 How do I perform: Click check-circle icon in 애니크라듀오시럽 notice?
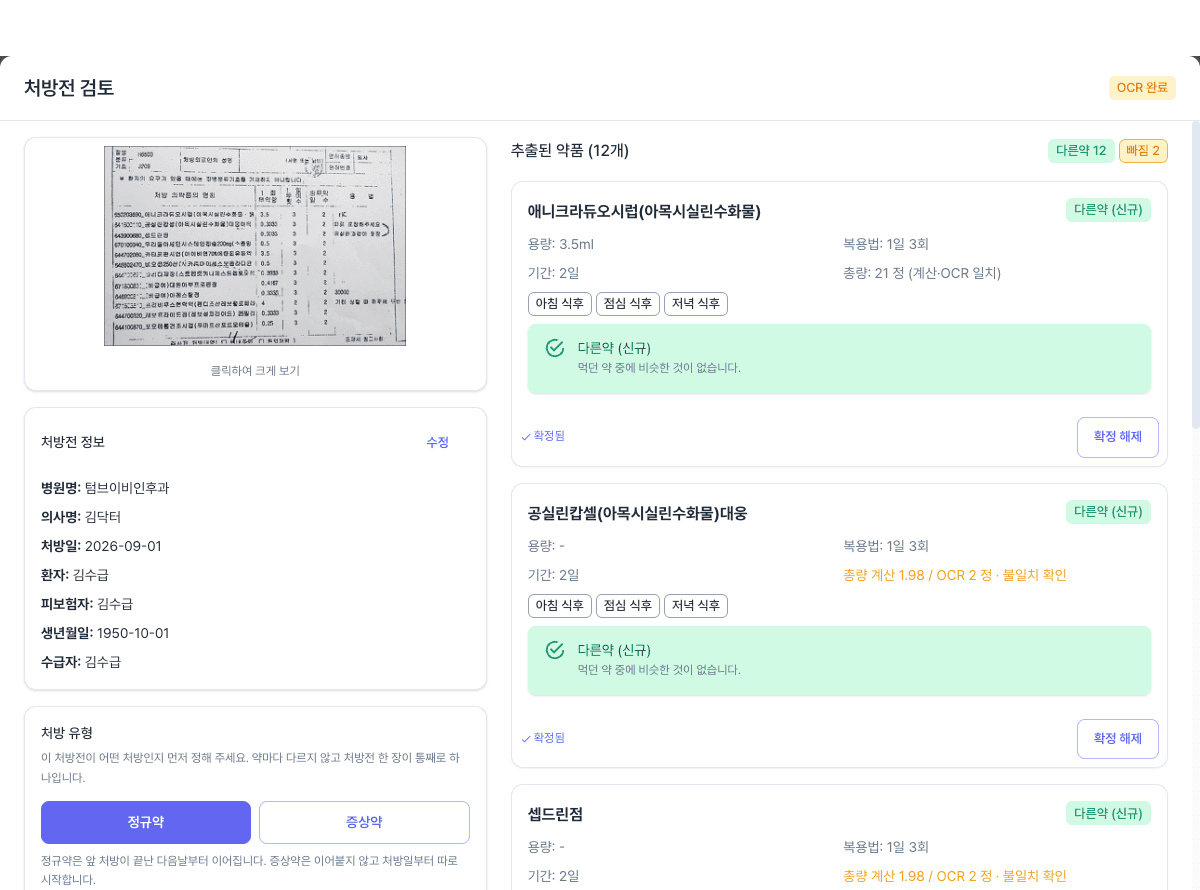point(555,348)
